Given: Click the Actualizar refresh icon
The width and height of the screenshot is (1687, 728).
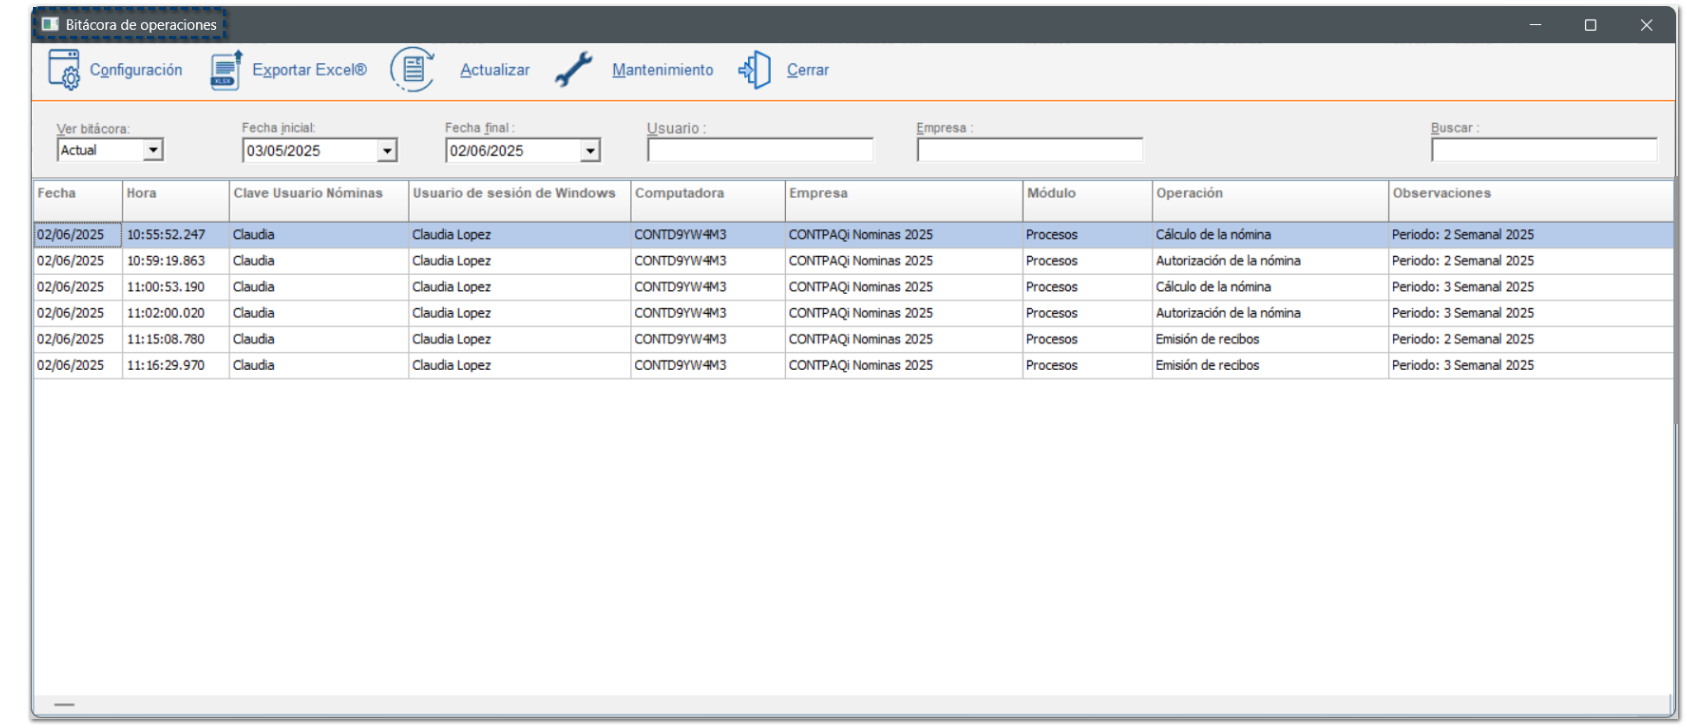Looking at the screenshot, I should click(412, 70).
